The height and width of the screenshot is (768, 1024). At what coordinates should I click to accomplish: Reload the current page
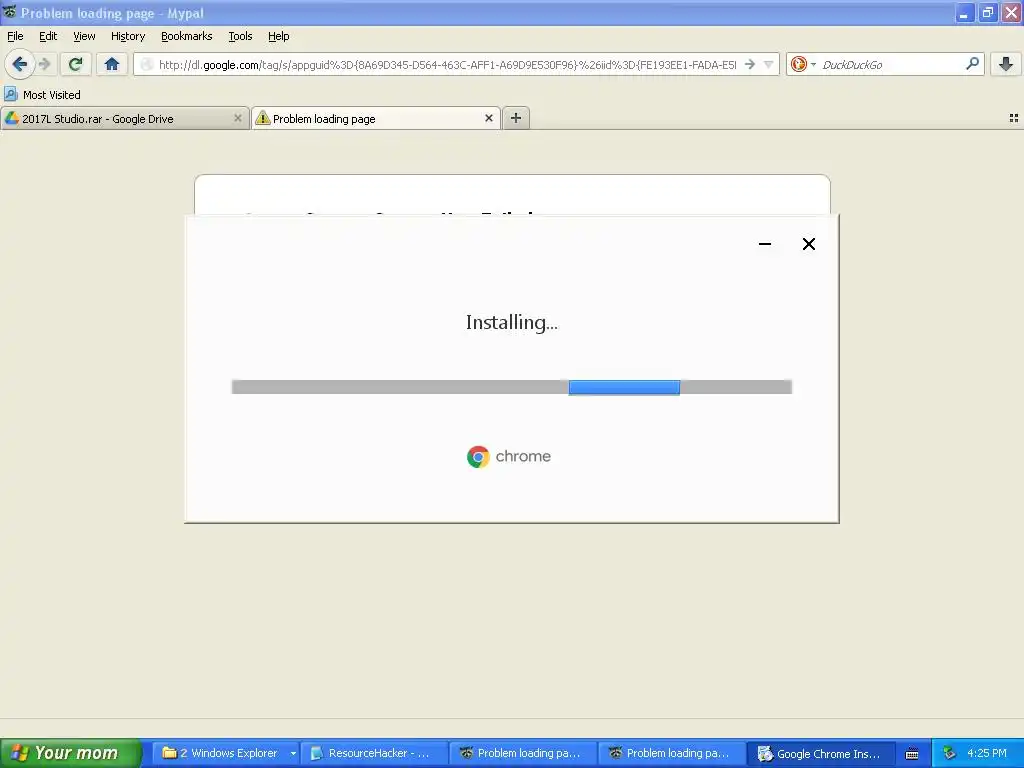coord(75,64)
